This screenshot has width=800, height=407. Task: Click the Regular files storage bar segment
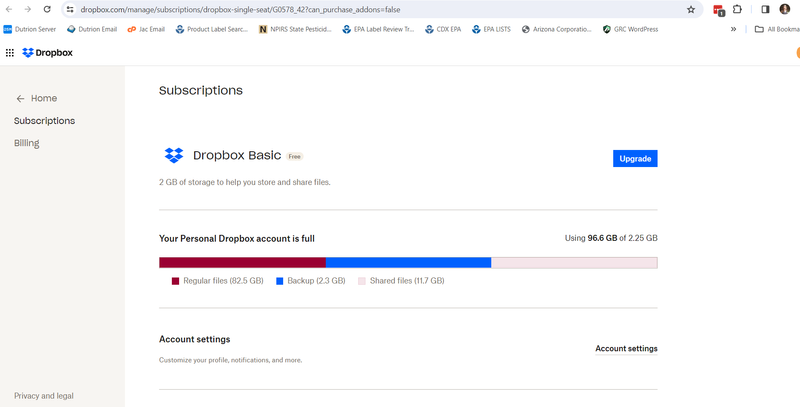coord(242,263)
